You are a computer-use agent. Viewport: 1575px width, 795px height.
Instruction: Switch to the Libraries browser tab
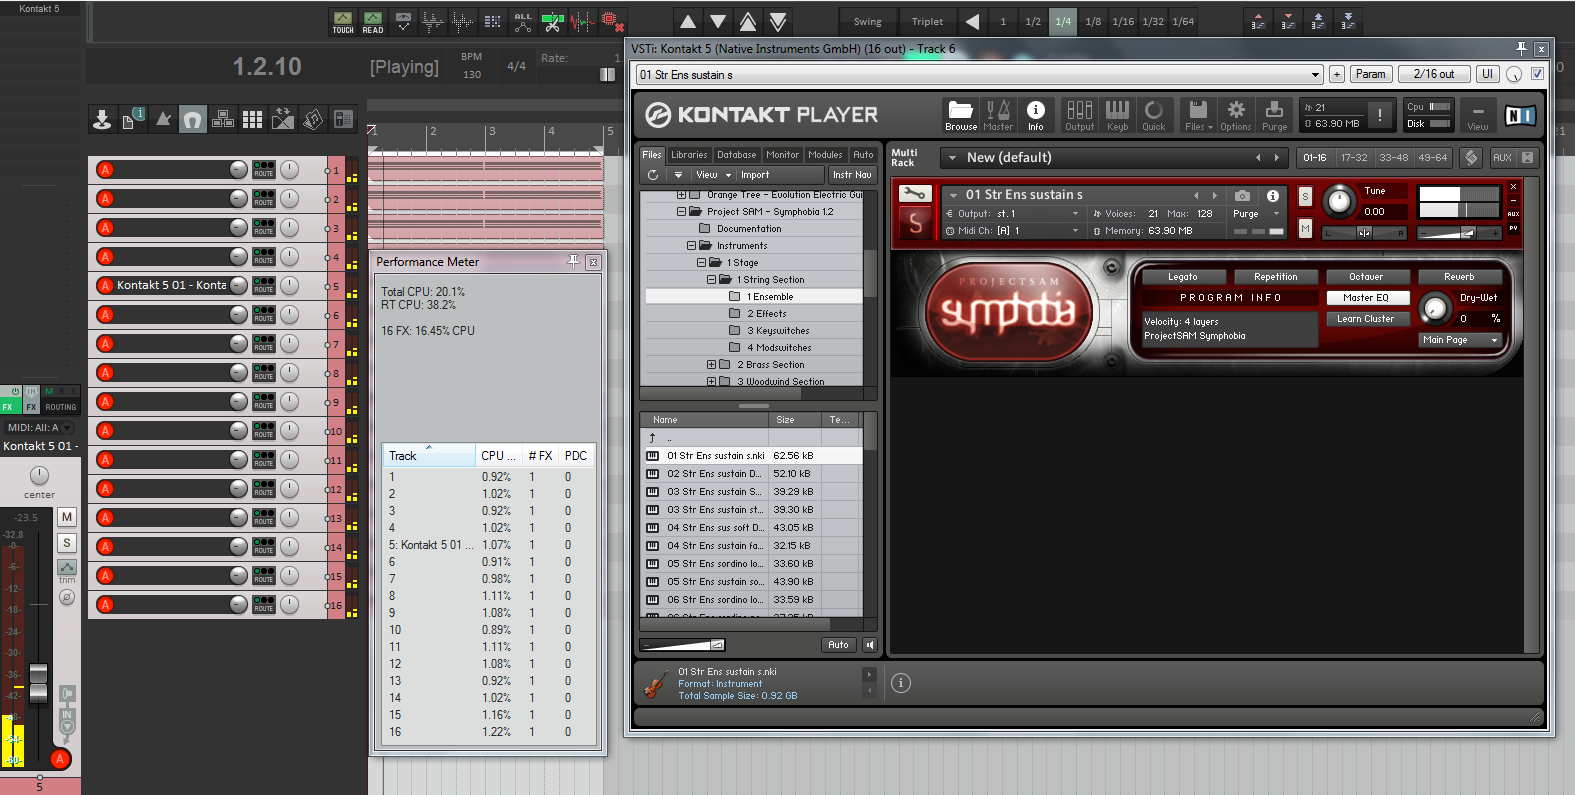click(x=689, y=155)
